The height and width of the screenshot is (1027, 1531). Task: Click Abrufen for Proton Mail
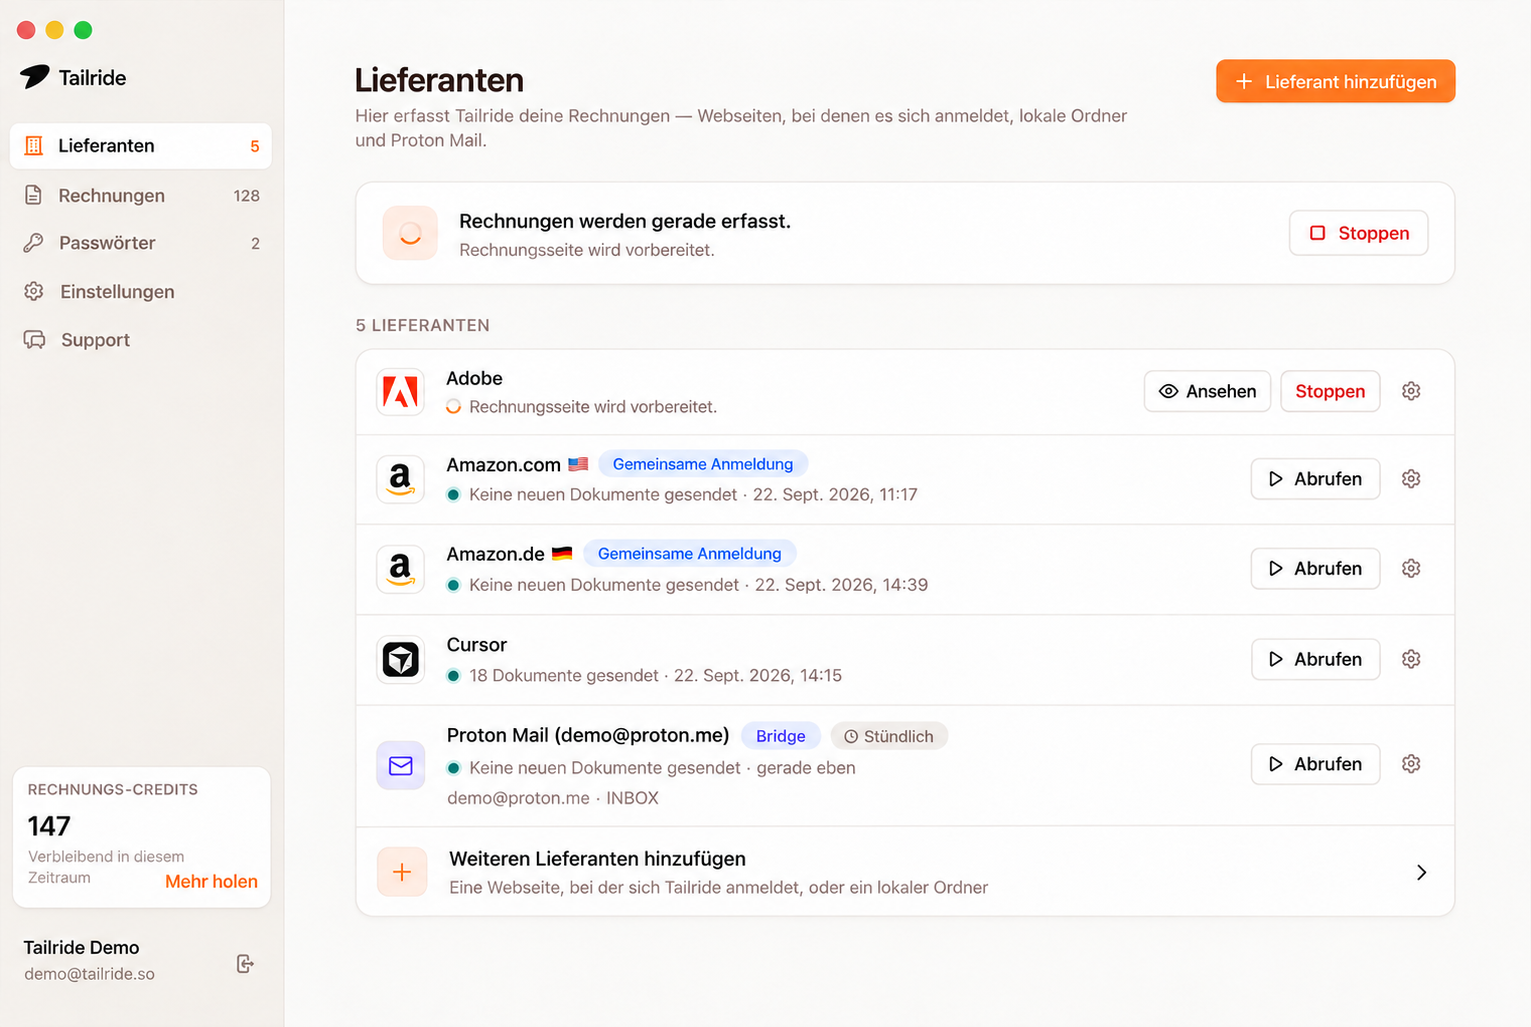click(x=1315, y=764)
